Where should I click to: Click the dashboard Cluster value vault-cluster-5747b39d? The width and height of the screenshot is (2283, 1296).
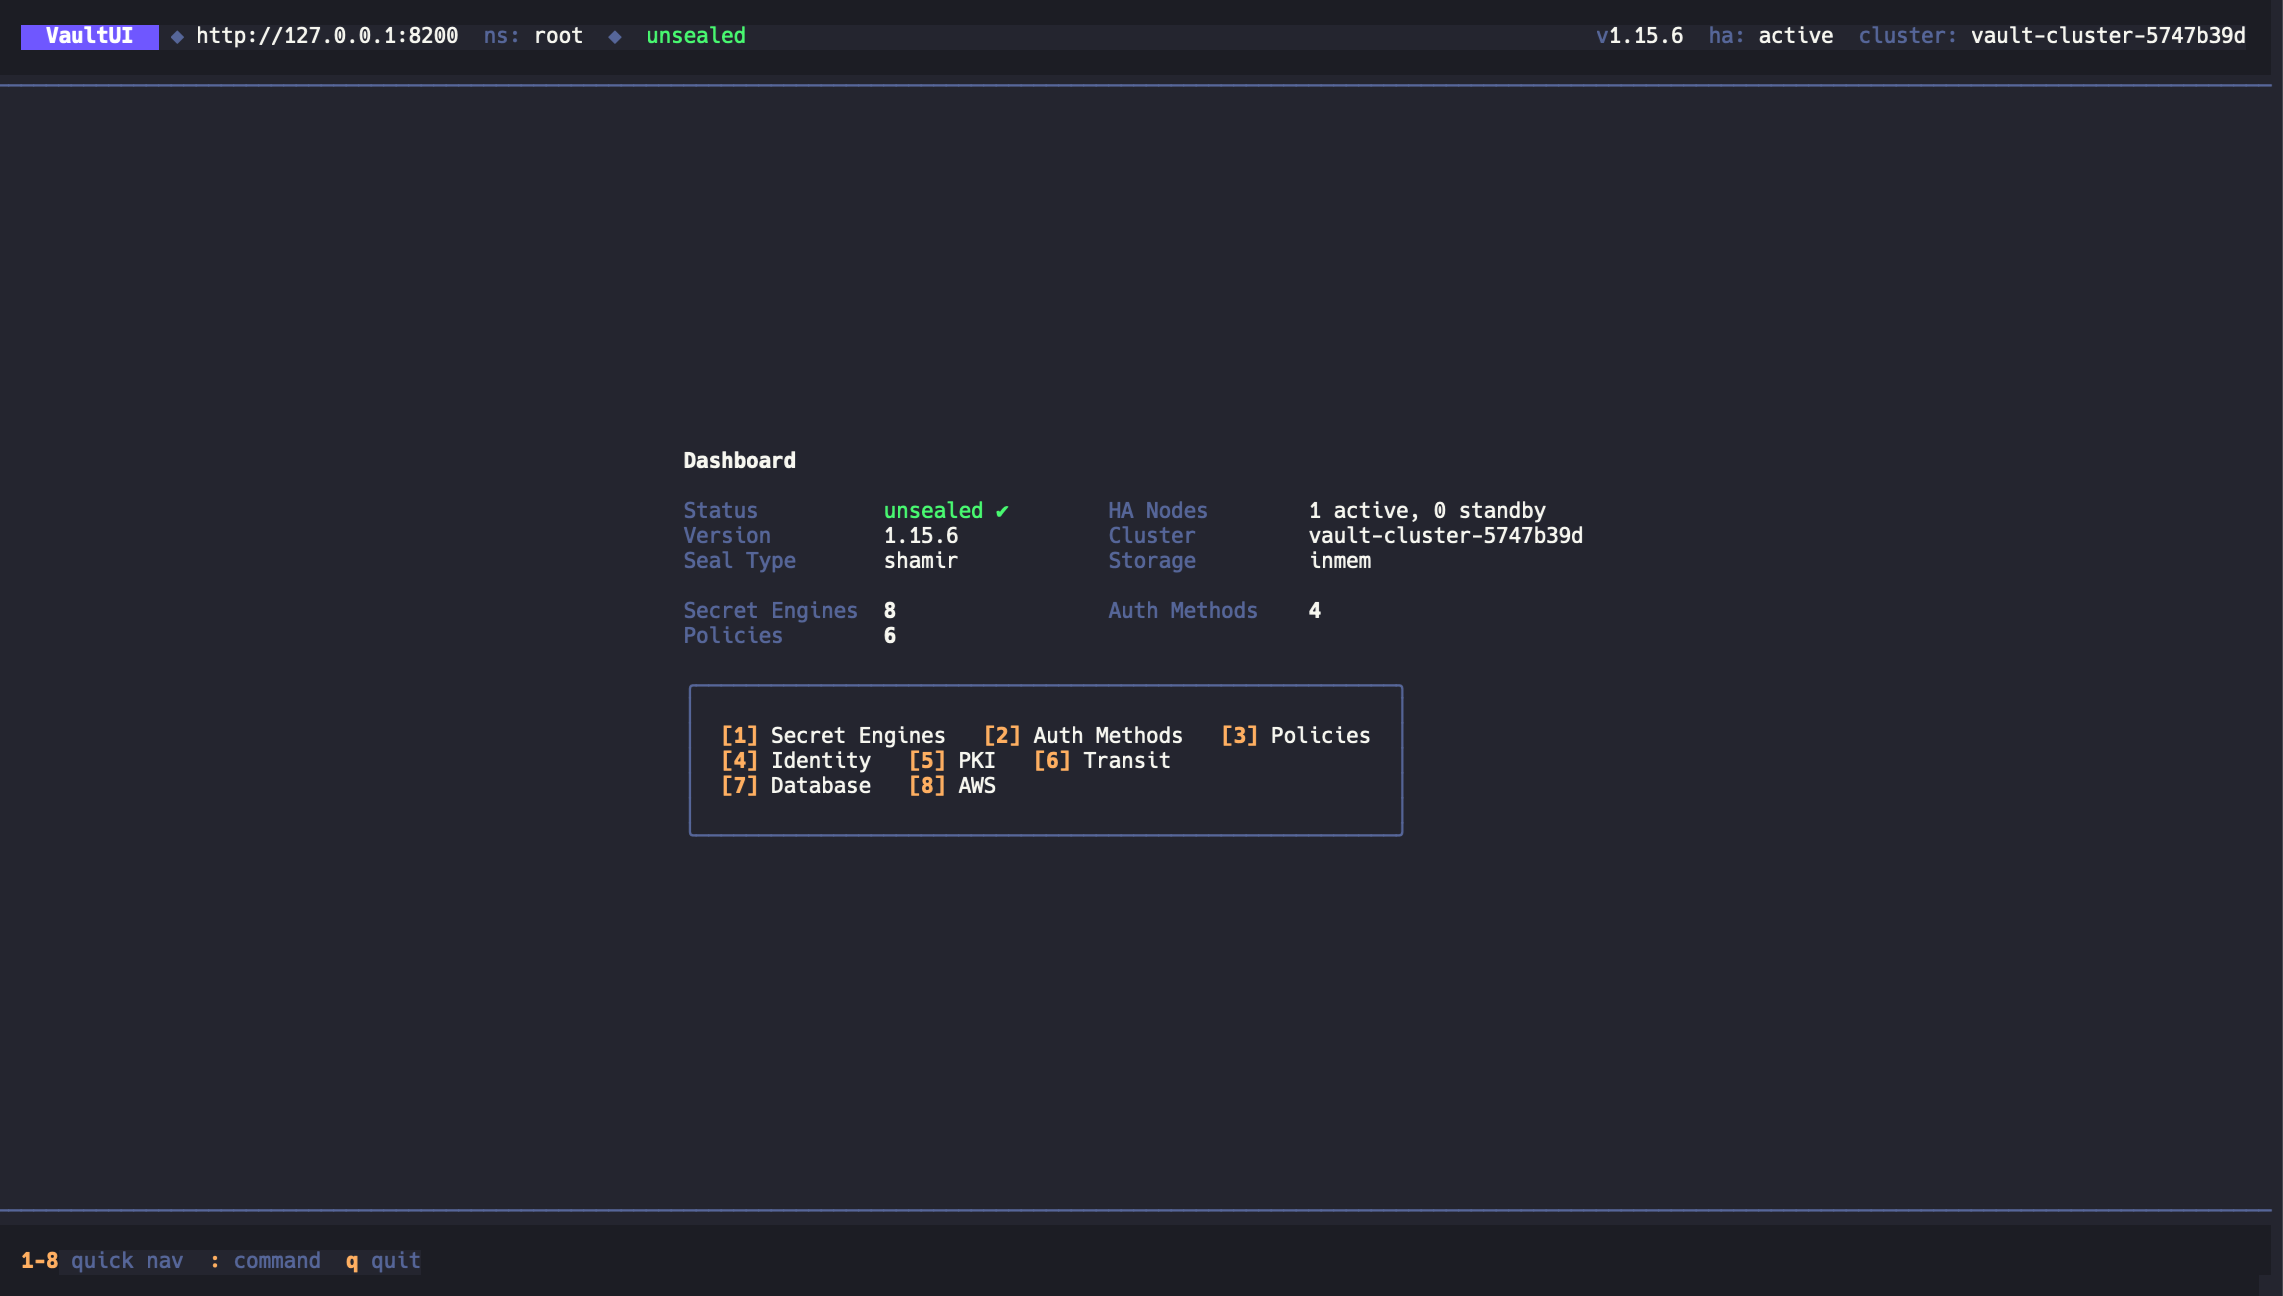(1446, 536)
